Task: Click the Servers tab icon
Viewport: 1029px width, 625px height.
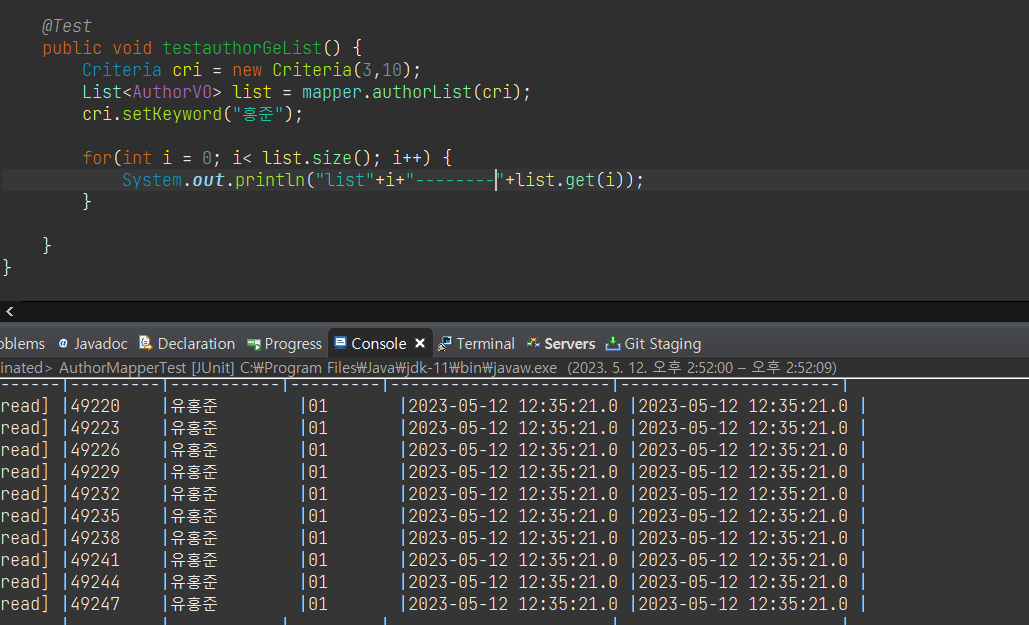Action: [x=534, y=343]
